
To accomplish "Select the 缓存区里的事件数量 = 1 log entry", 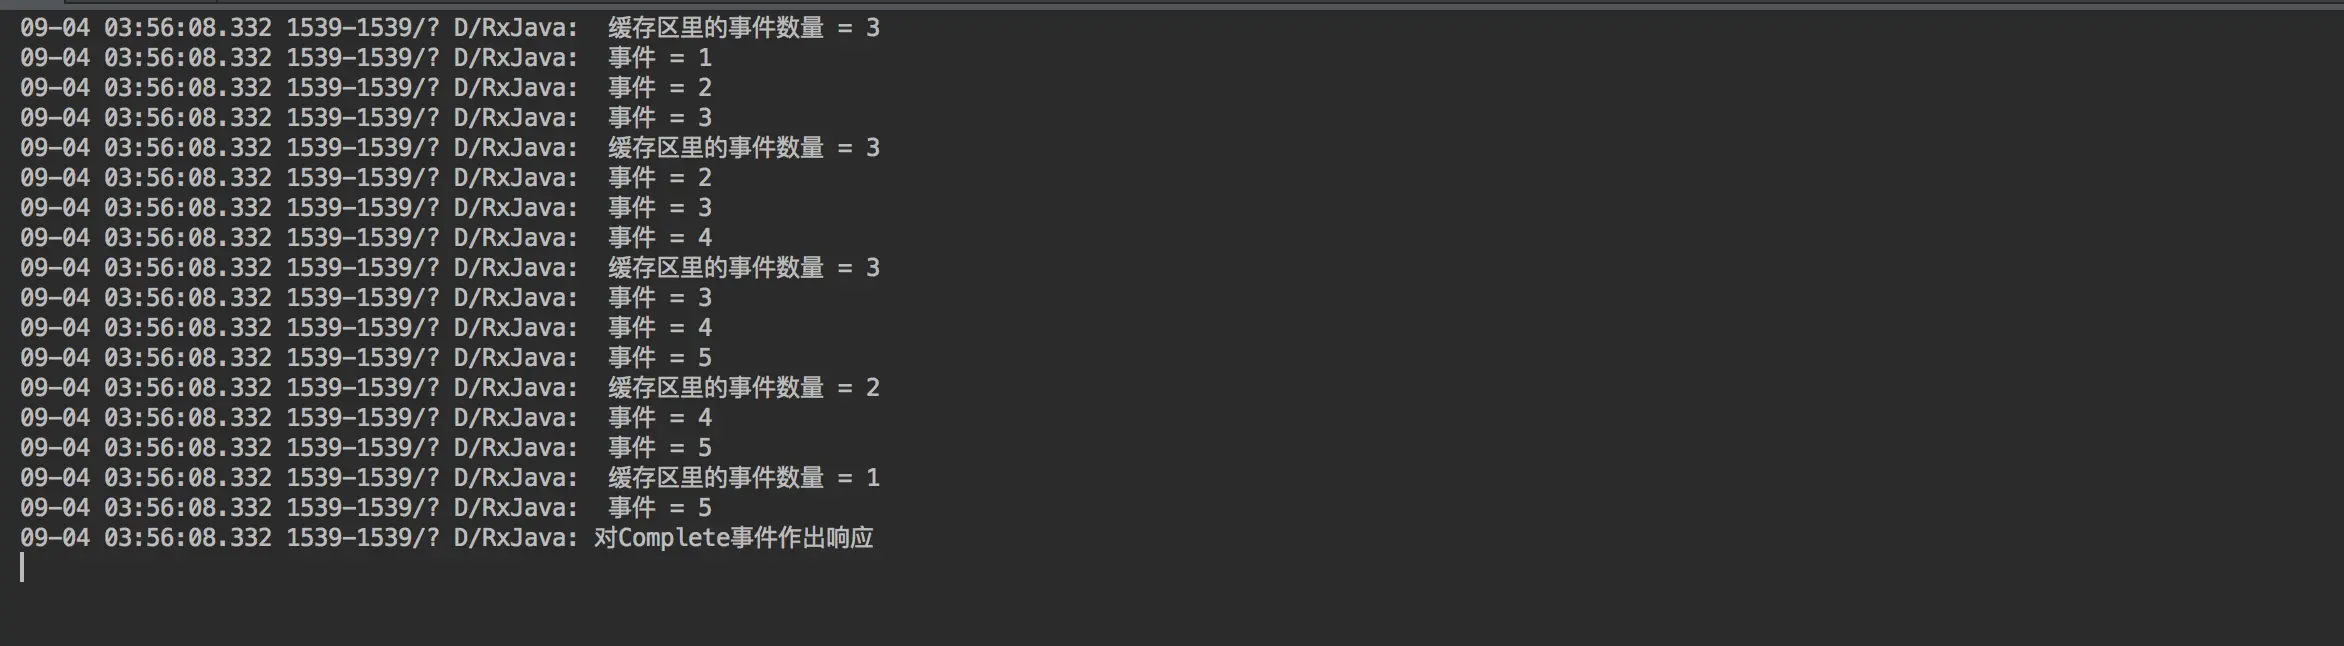I will 450,478.
